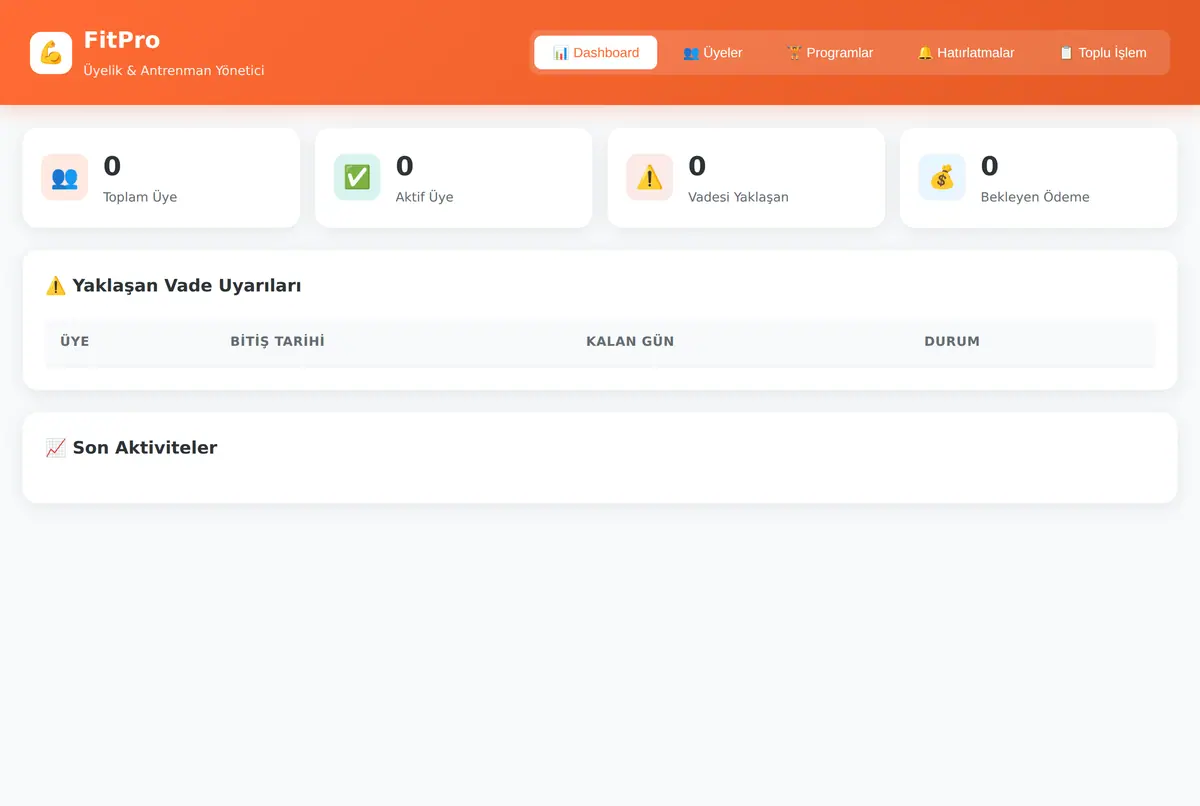Click the Bekleyen Ödeme money bag icon
The width and height of the screenshot is (1200, 806).
pos(942,177)
